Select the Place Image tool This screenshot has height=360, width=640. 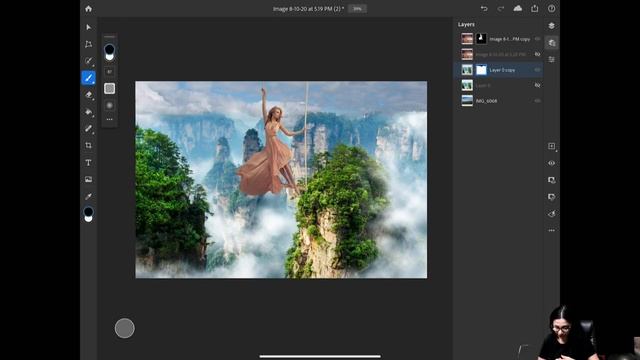click(89, 179)
